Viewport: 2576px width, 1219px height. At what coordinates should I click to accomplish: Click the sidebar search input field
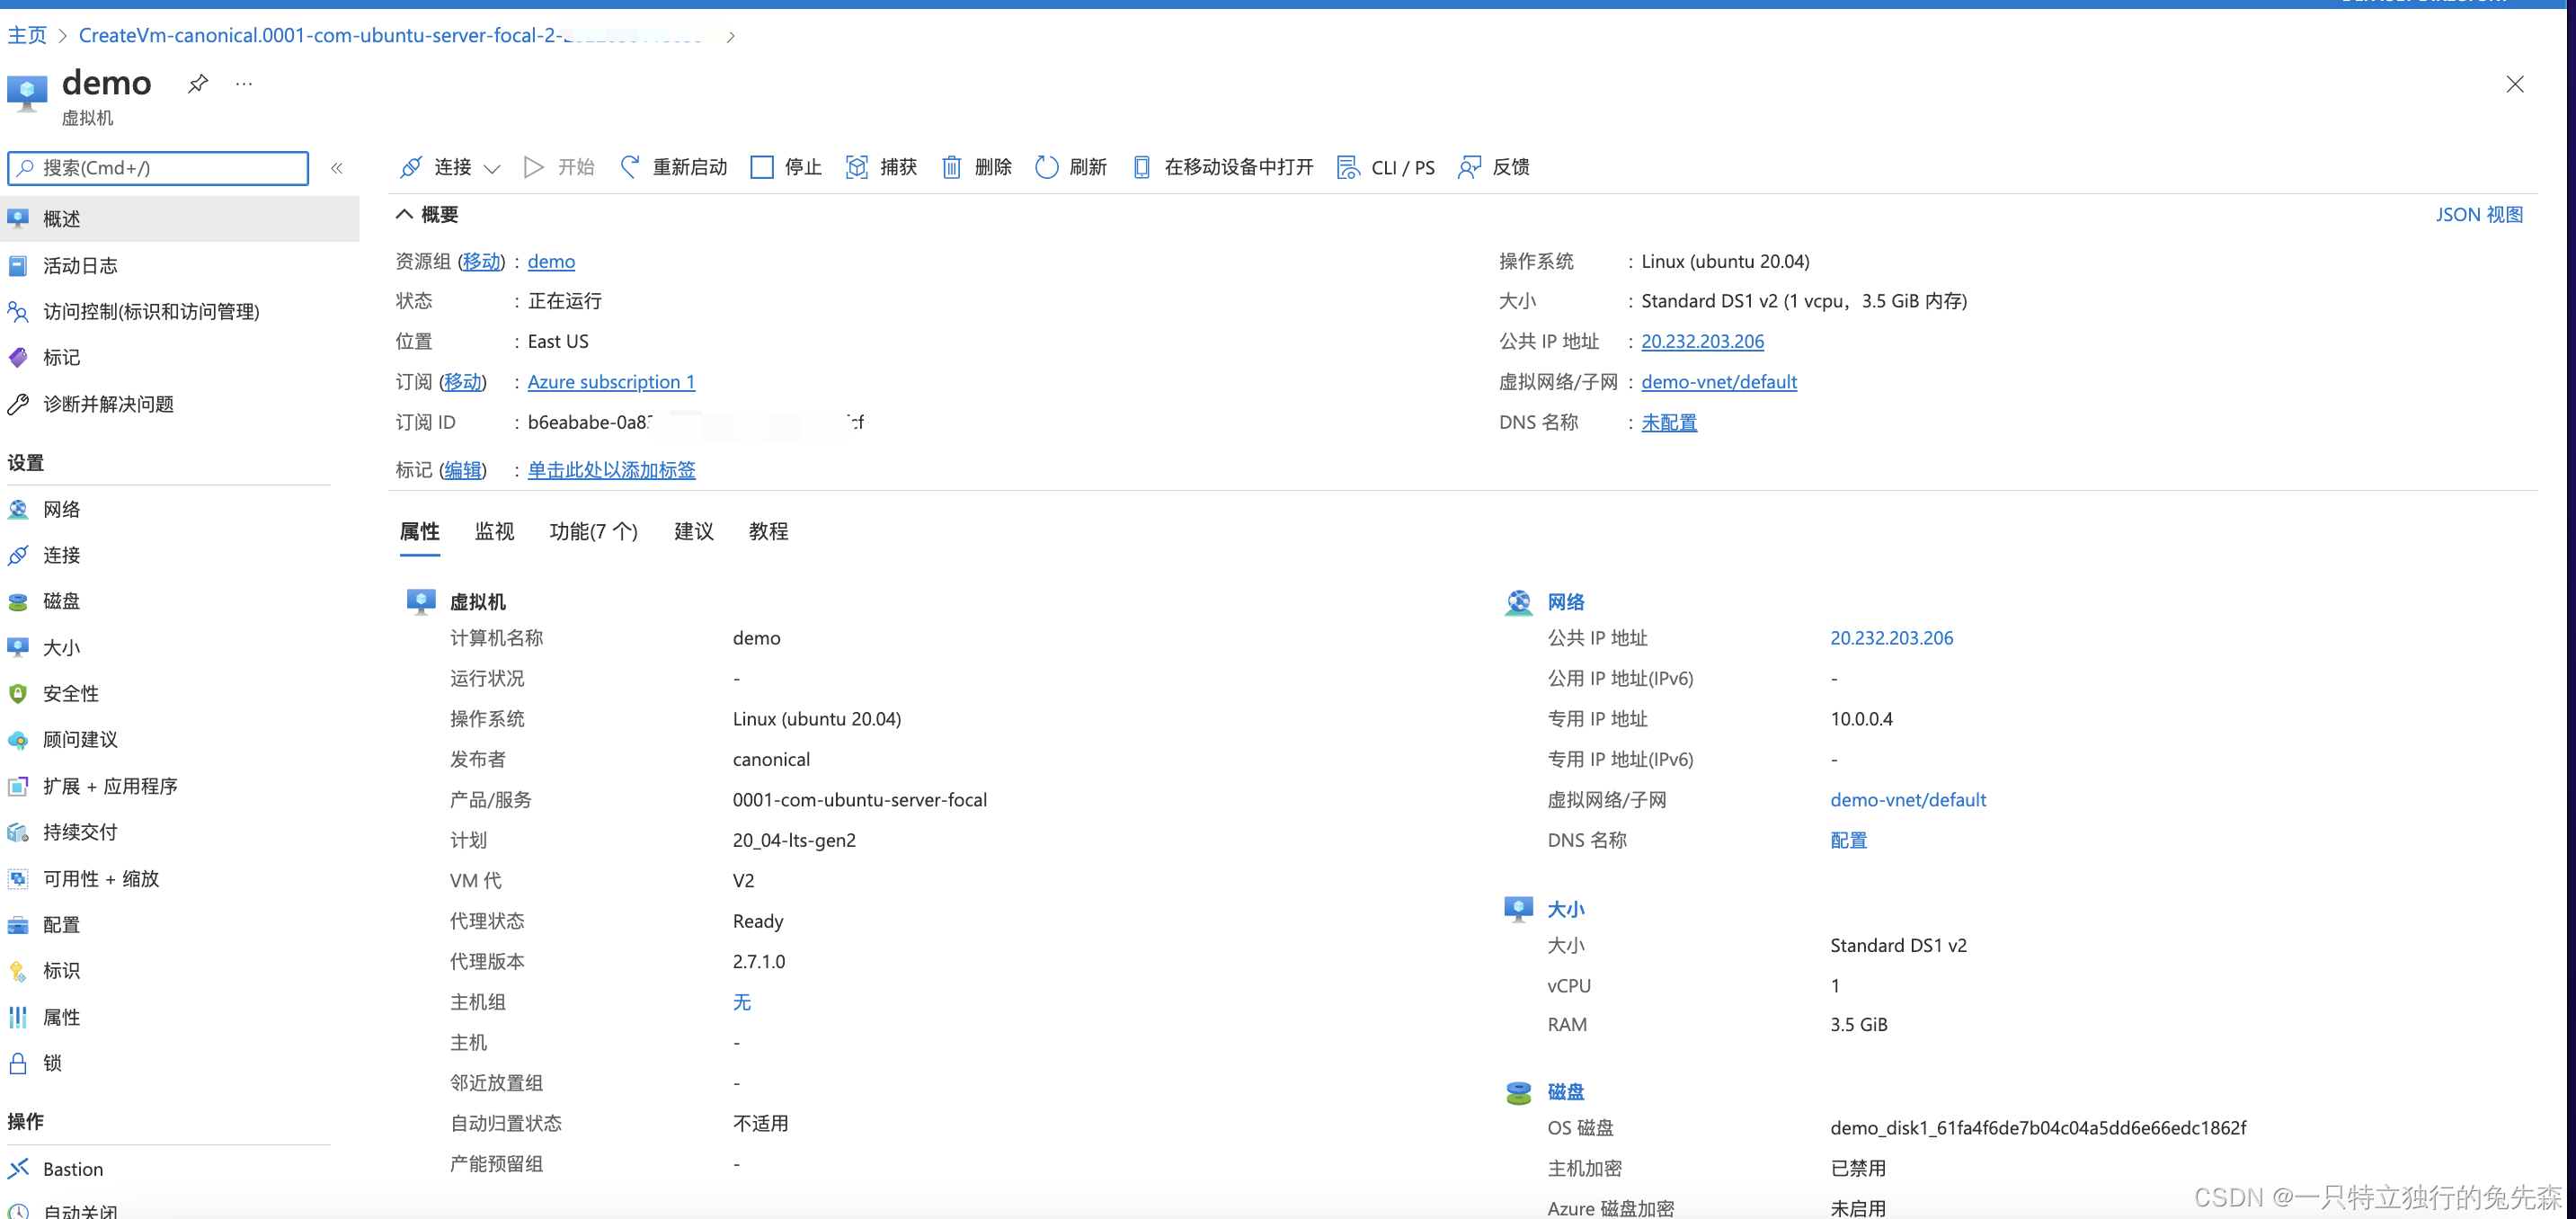point(170,168)
